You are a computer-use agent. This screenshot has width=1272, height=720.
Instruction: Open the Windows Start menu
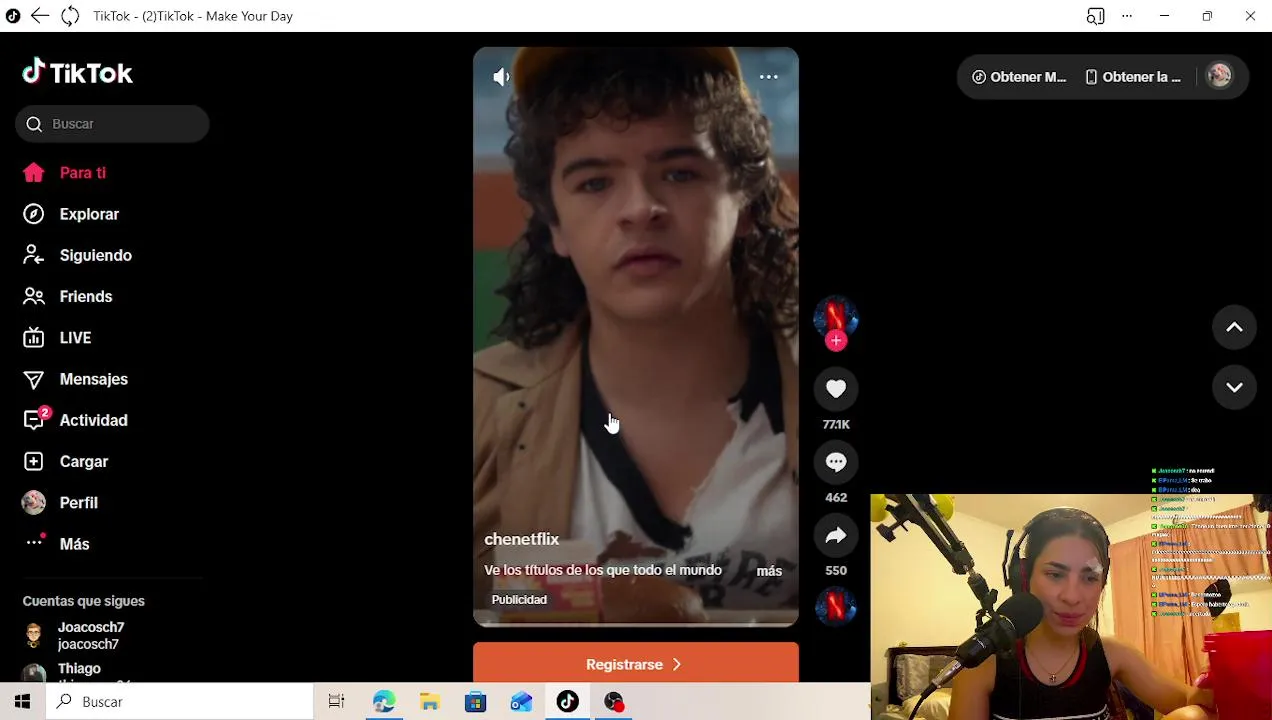[x=22, y=702]
